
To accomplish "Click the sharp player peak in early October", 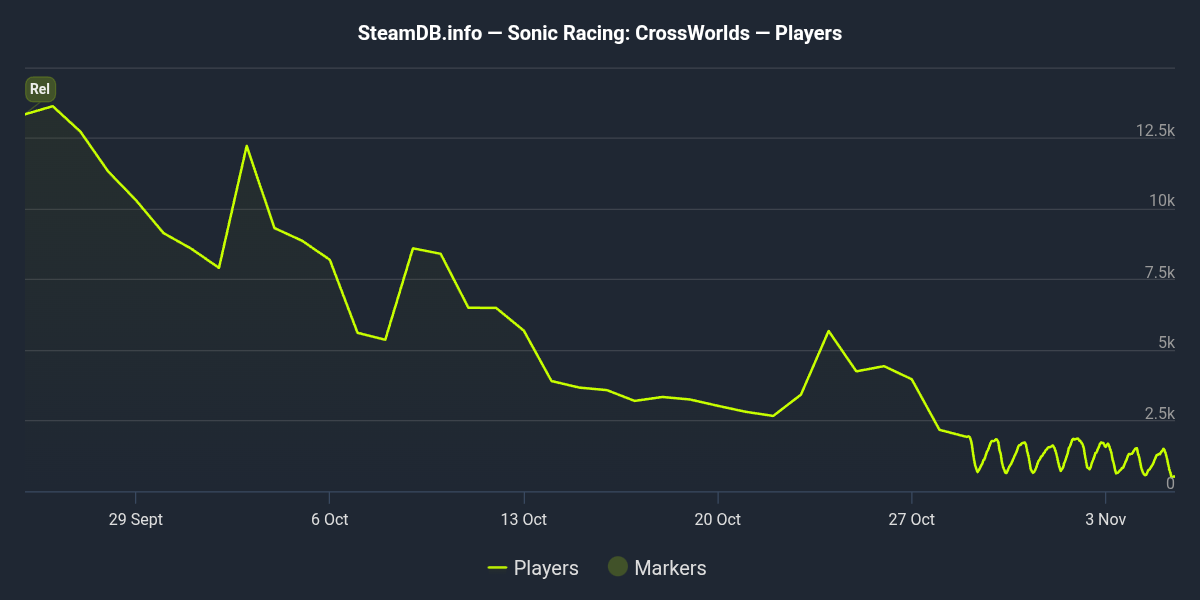I will [246, 146].
